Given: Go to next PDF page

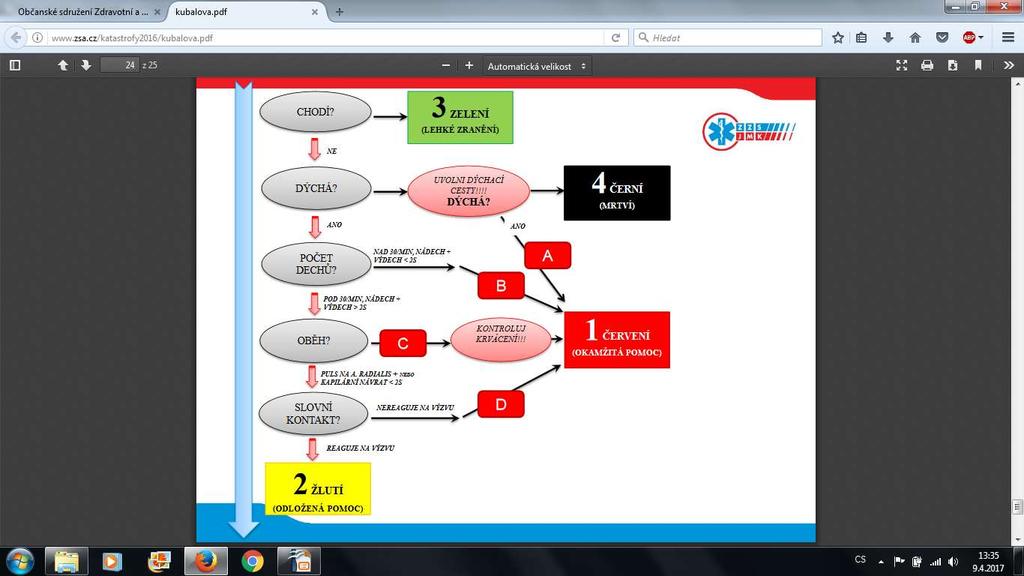Looking at the screenshot, I should tap(86, 65).
